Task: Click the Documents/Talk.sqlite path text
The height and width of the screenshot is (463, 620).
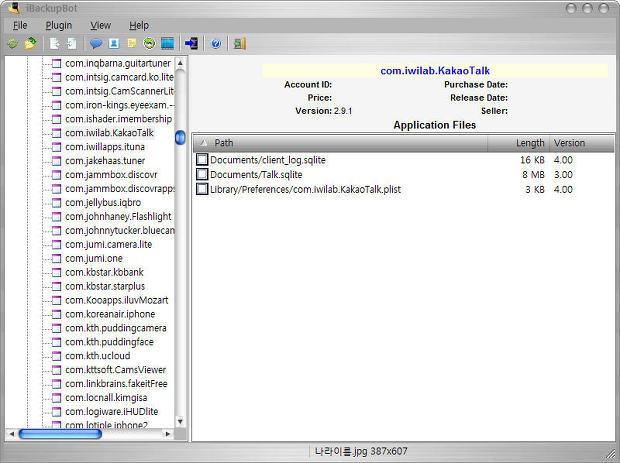Action: (x=256, y=175)
